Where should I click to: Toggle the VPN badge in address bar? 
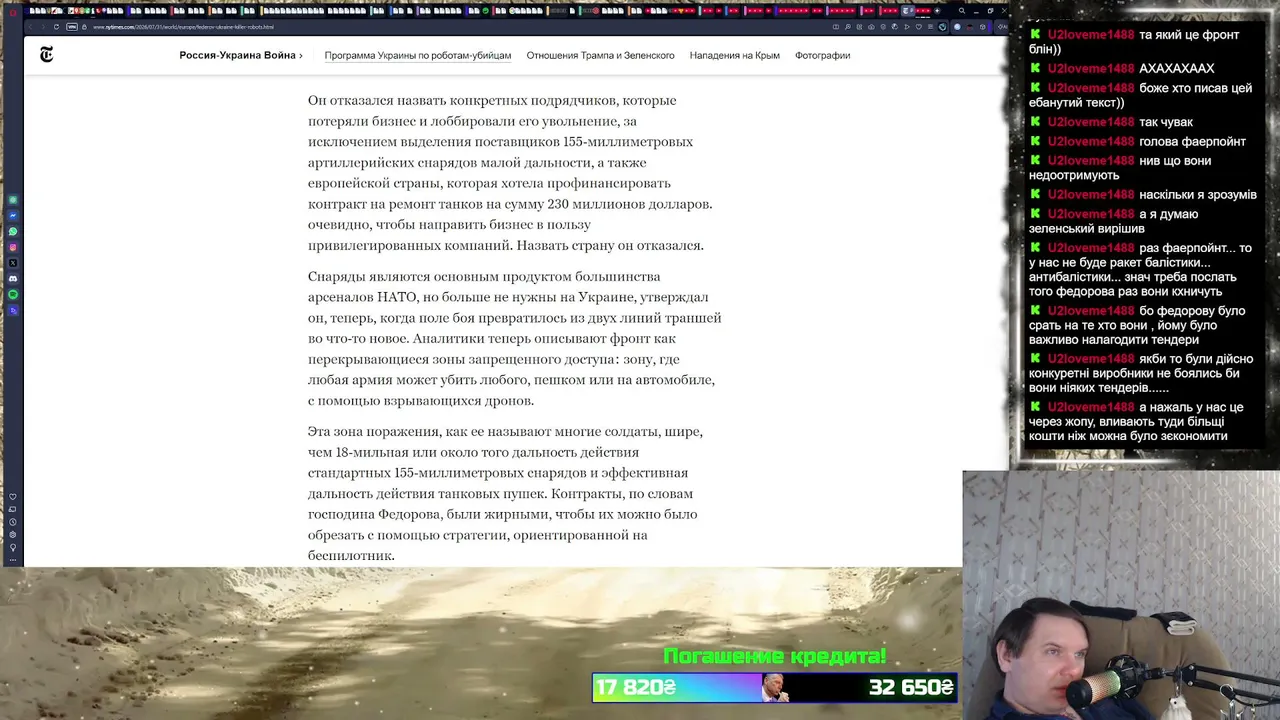point(72,27)
